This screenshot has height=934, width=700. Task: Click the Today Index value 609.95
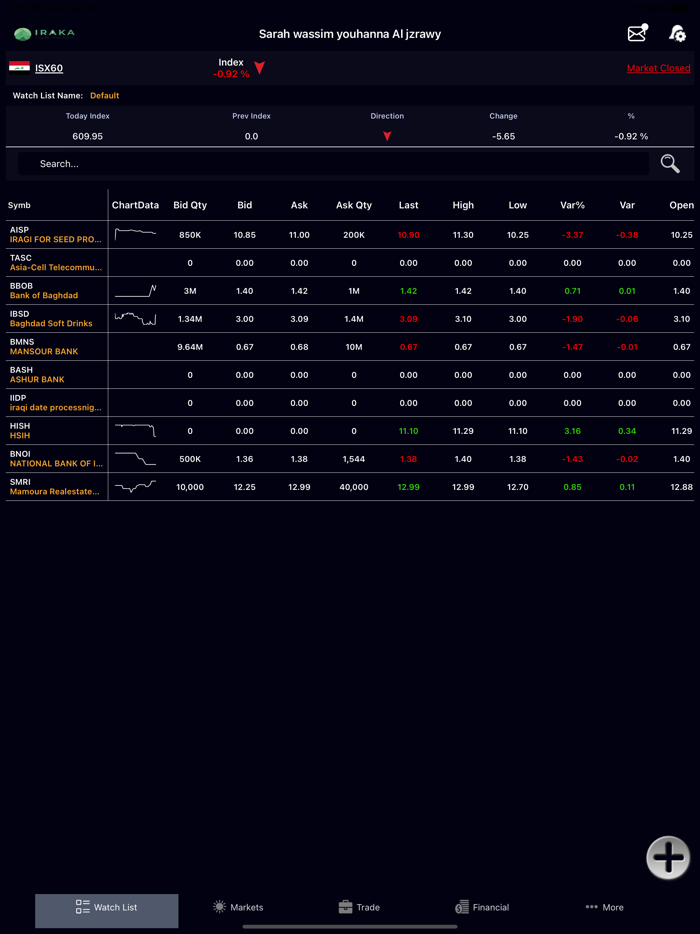[88, 136]
